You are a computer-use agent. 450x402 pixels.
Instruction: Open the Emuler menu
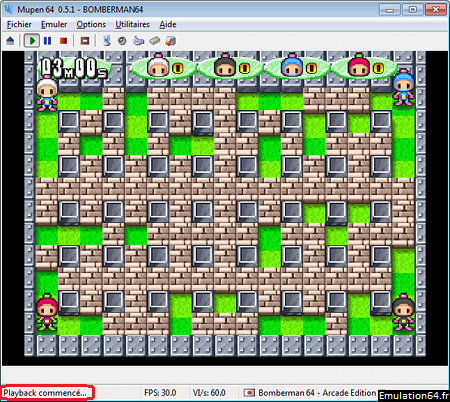(54, 24)
